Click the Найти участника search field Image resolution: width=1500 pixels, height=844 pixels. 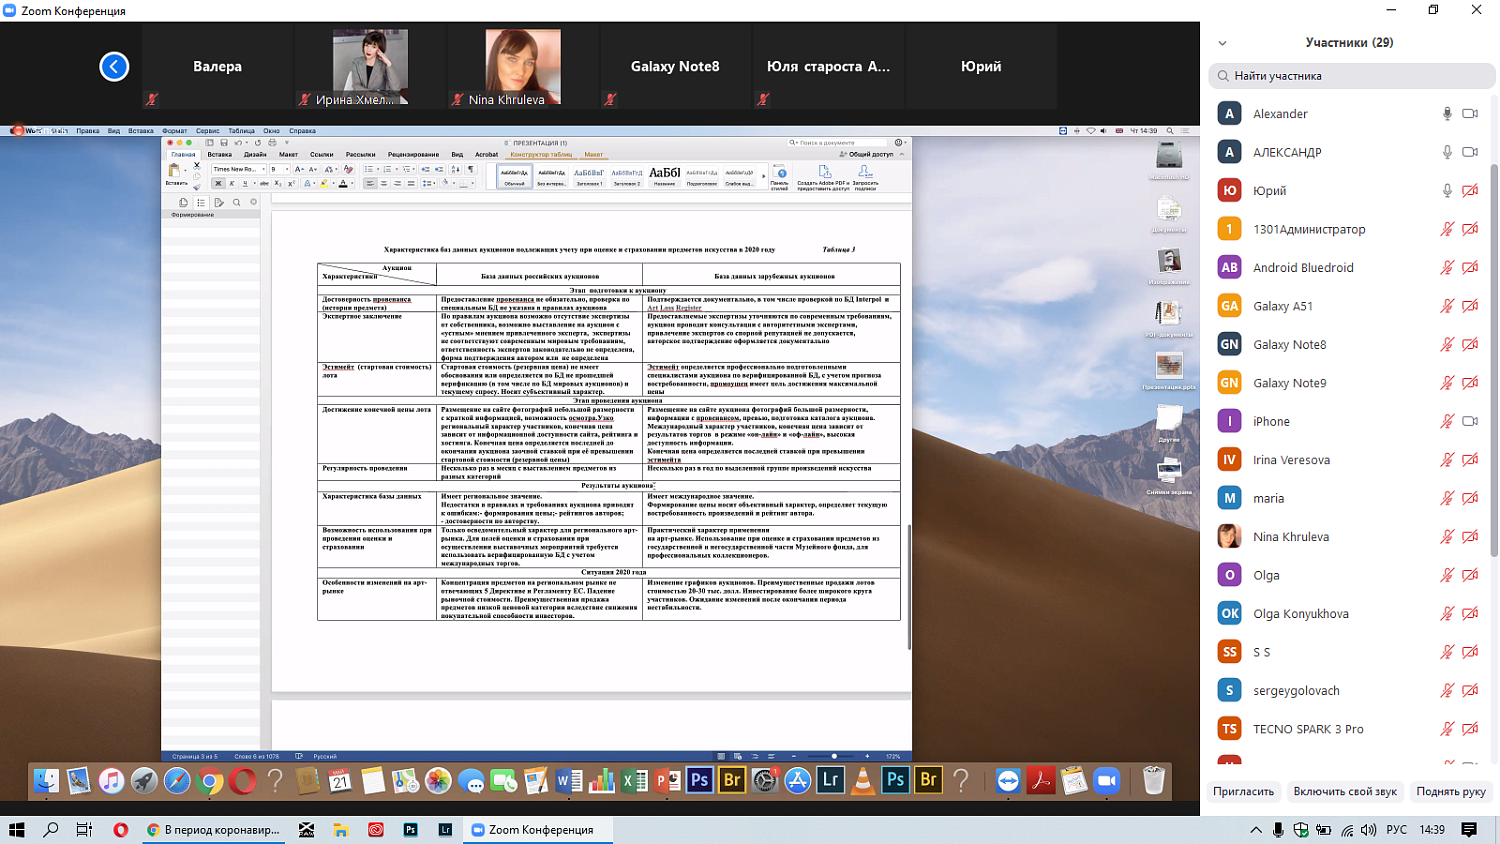click(1352, 76)
